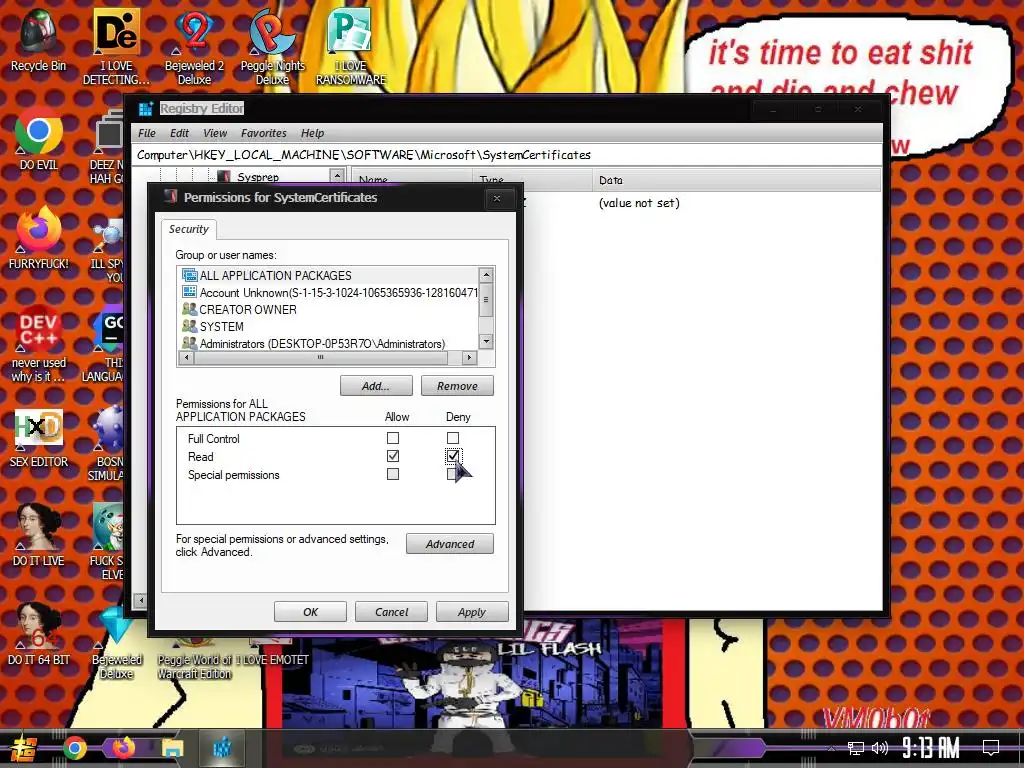
Task: Click left arrow of user list horizontal scrollbar
Action: pyautogui.click(x=187, y=358)
